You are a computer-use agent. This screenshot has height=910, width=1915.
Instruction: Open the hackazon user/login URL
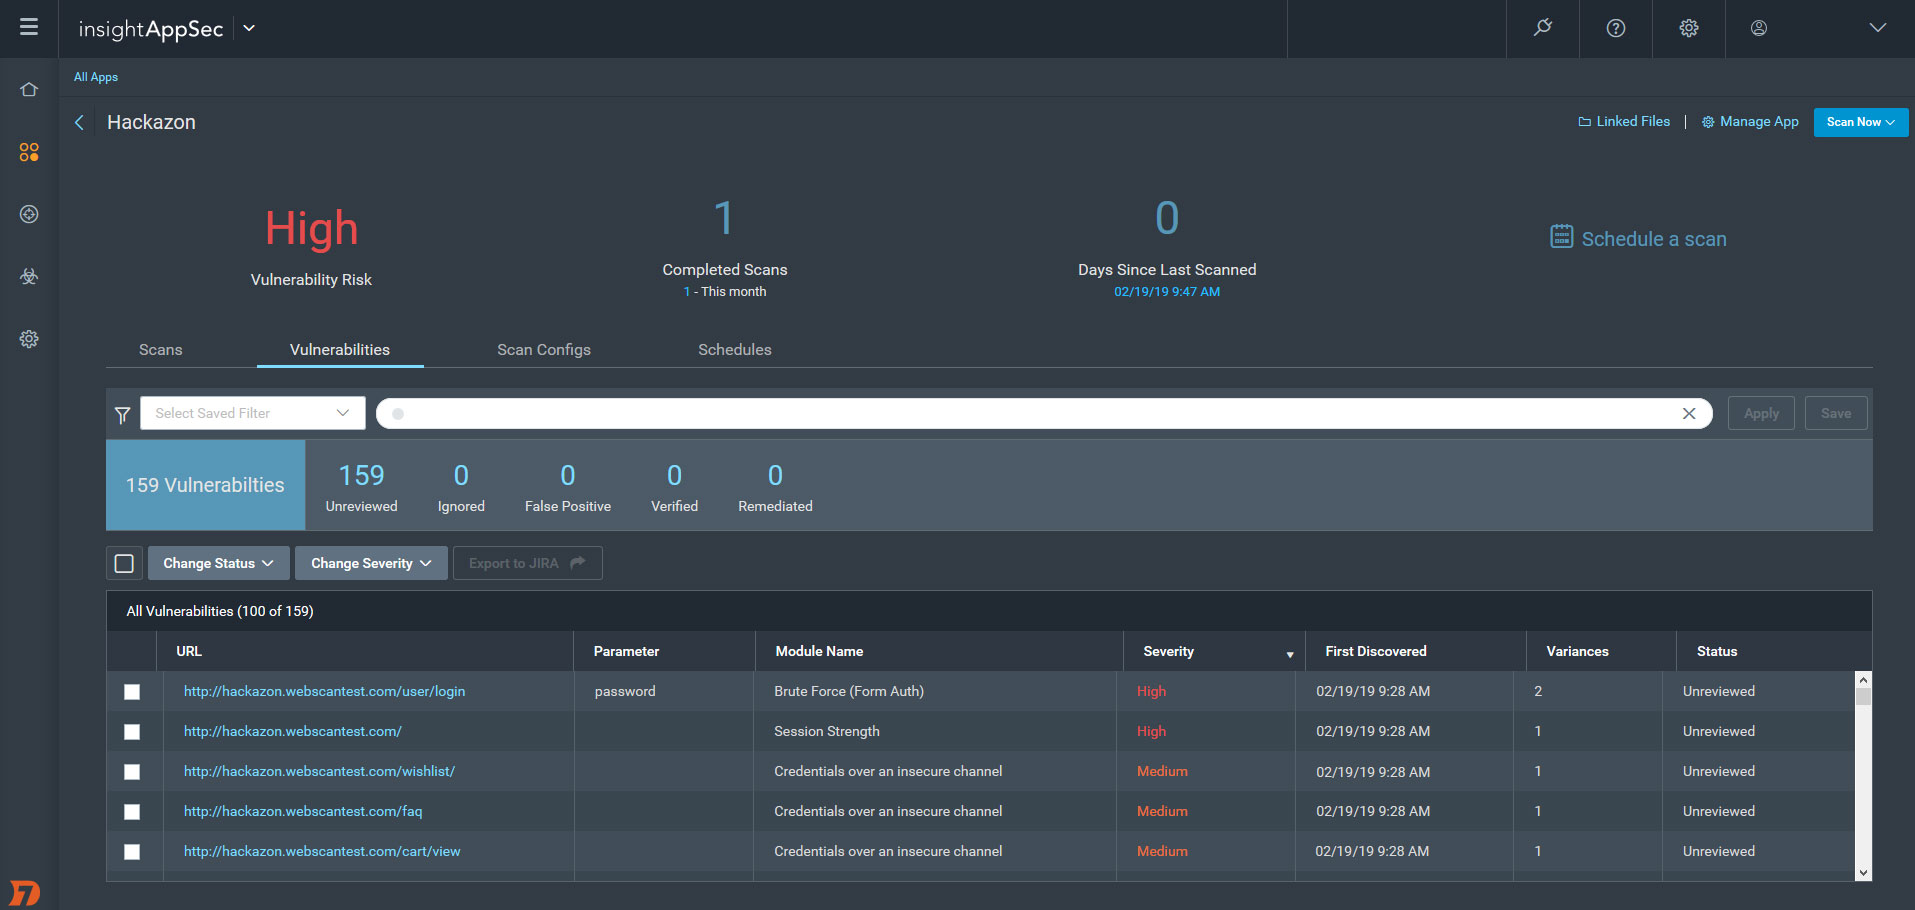coord(324,691)
